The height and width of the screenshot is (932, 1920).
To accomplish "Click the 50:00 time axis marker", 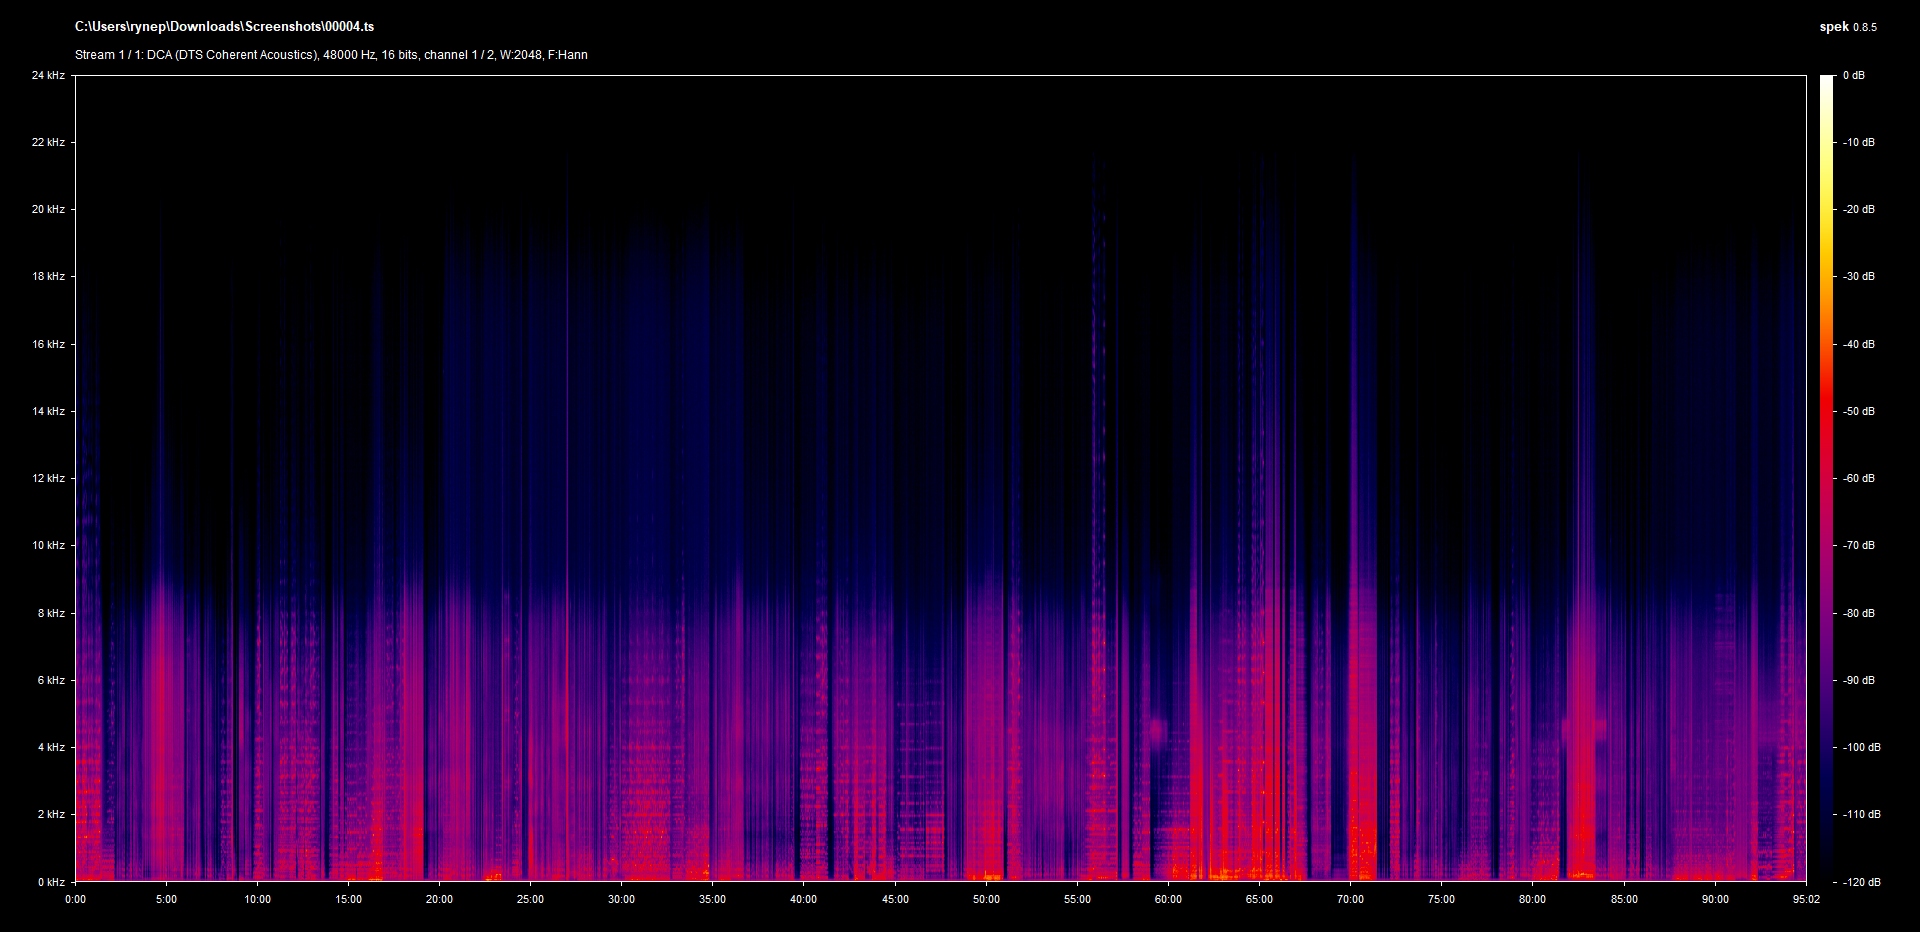I will pos(986,899).
